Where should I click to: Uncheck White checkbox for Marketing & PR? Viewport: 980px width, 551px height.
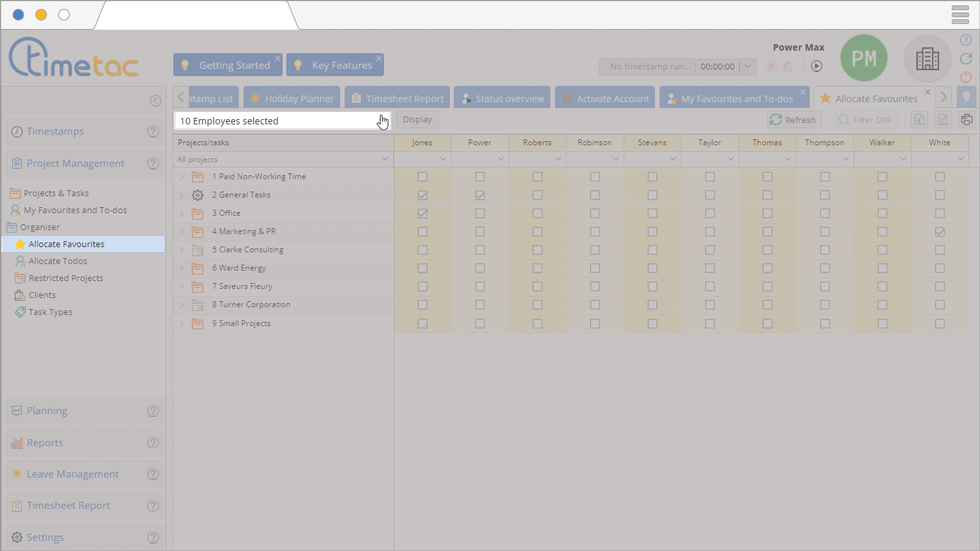(939, 232)
